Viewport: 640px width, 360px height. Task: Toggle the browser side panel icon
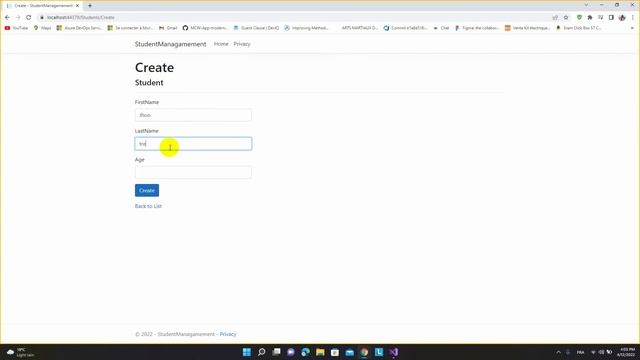611,18
